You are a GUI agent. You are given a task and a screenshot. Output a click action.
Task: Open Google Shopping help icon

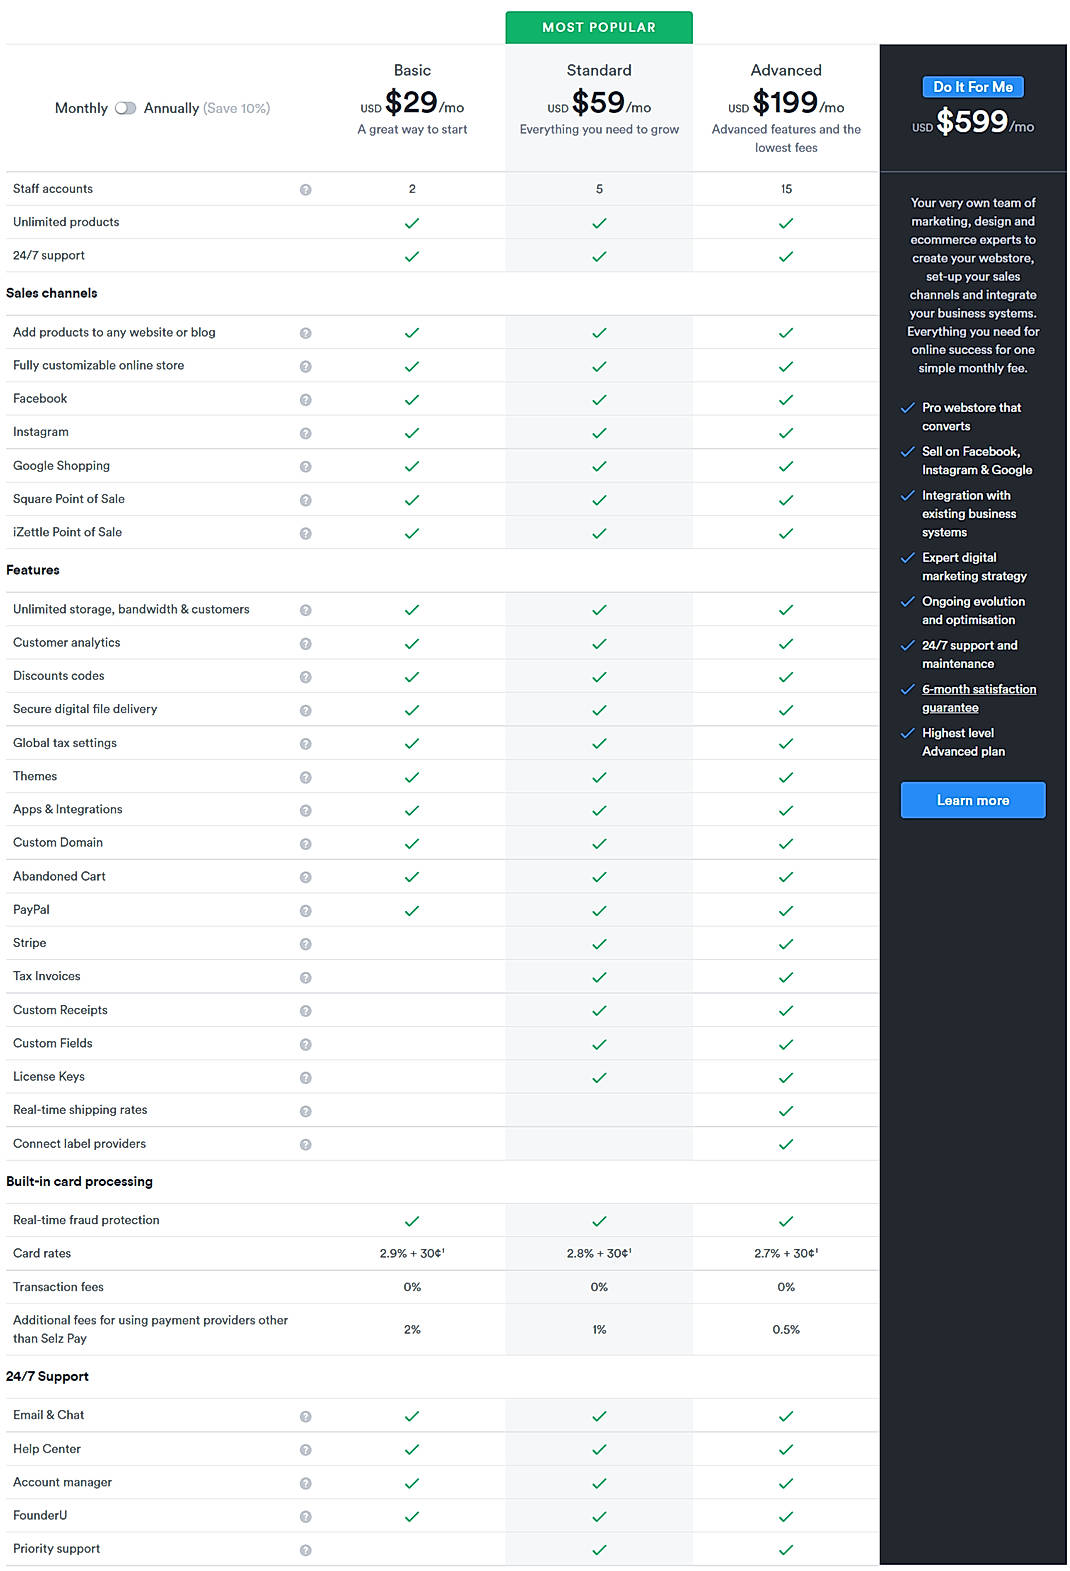pos(306,467)
